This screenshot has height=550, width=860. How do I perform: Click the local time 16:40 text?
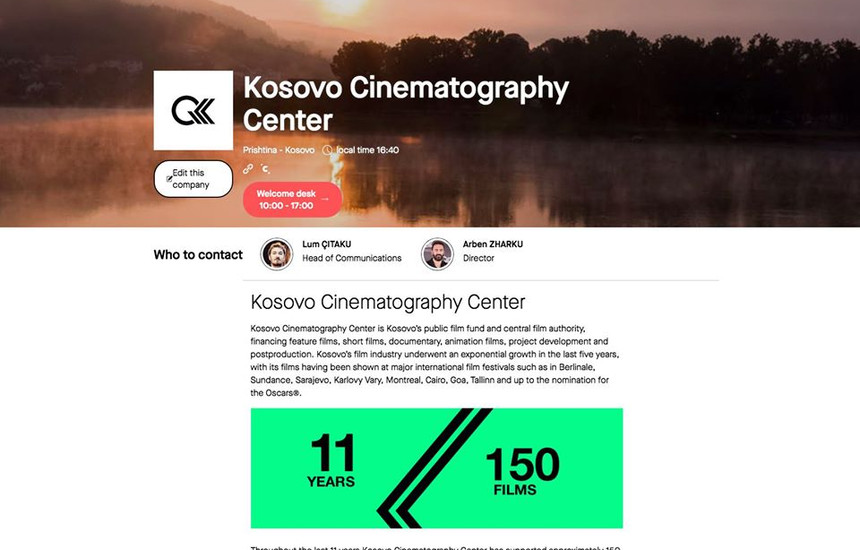click(367, 150)
